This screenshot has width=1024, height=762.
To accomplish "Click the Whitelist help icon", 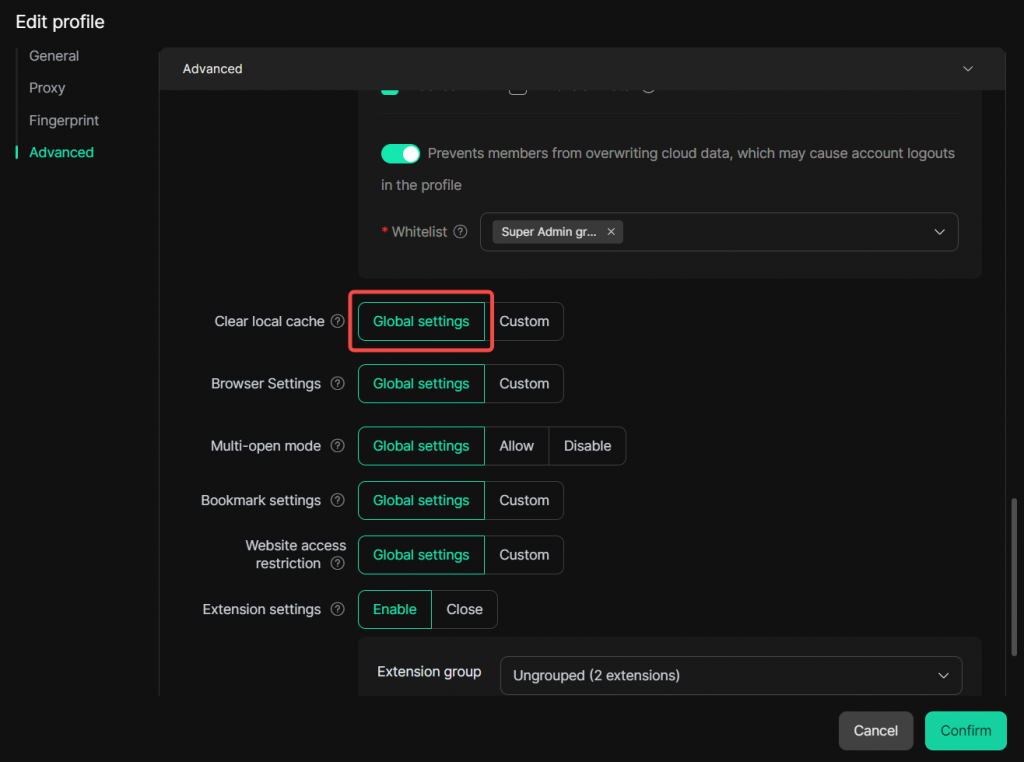I will coord(460,232).
